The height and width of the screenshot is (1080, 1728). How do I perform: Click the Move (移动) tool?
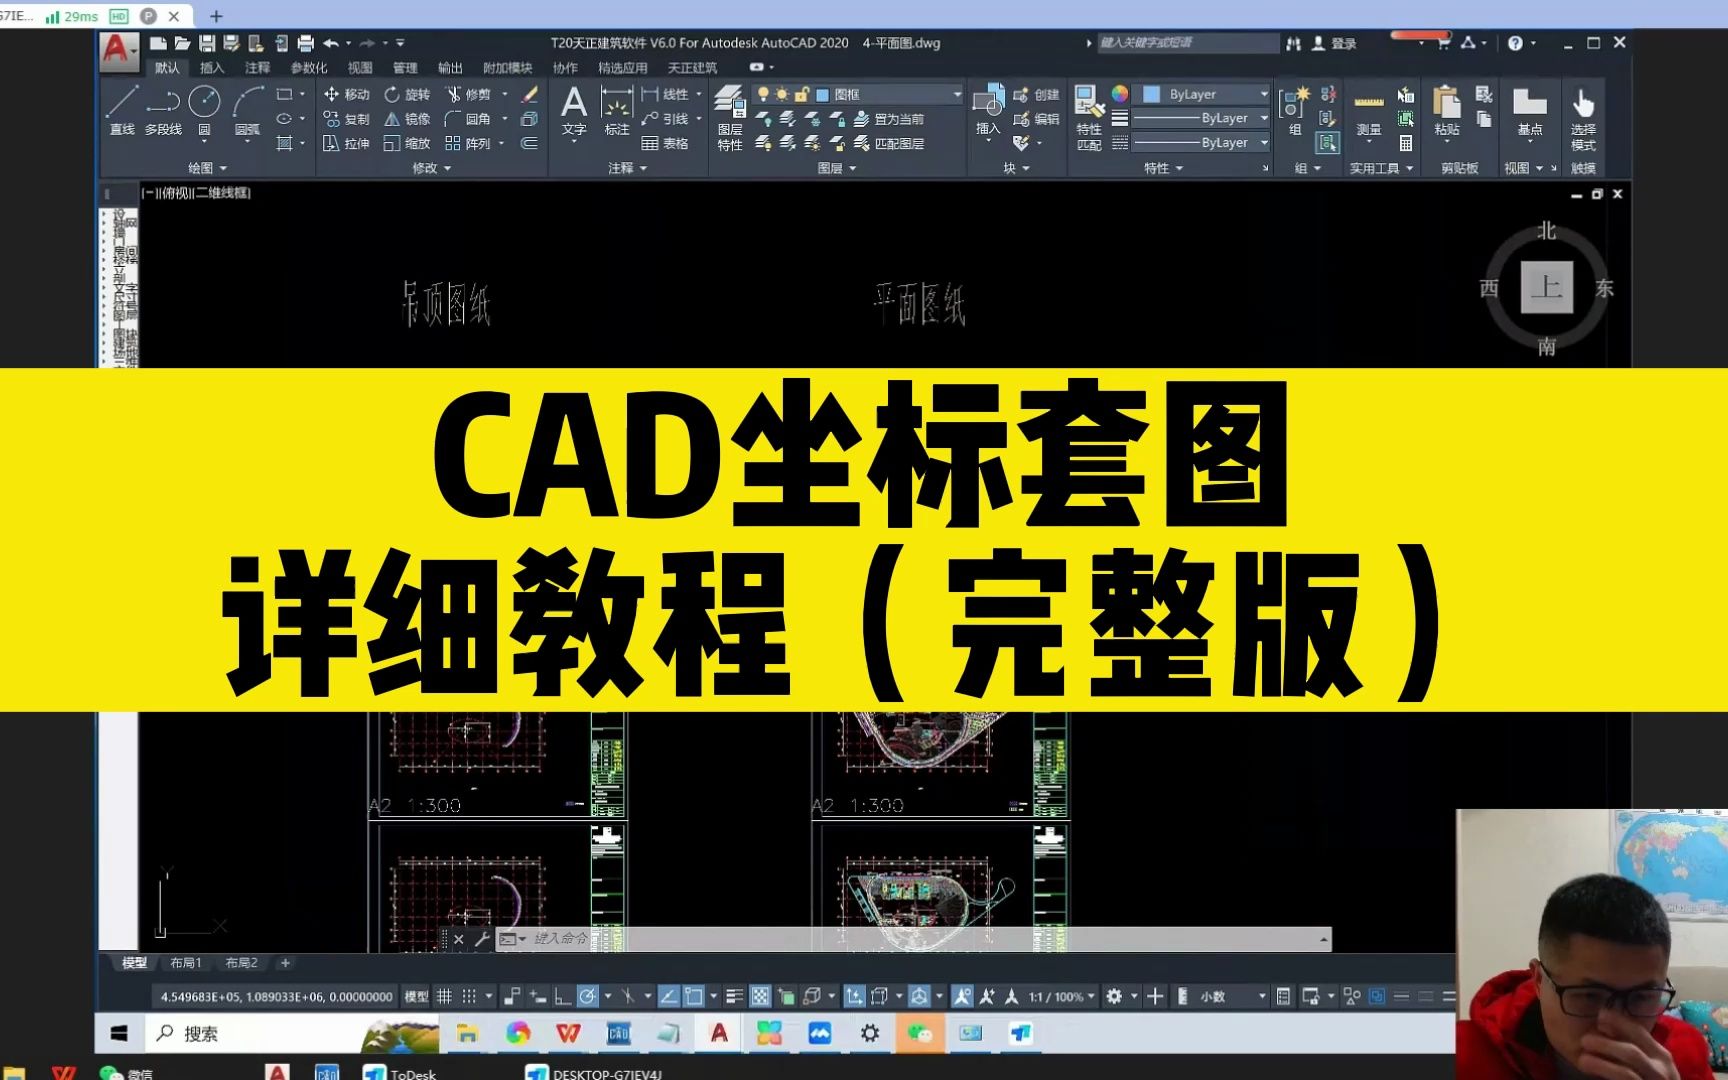346,94
